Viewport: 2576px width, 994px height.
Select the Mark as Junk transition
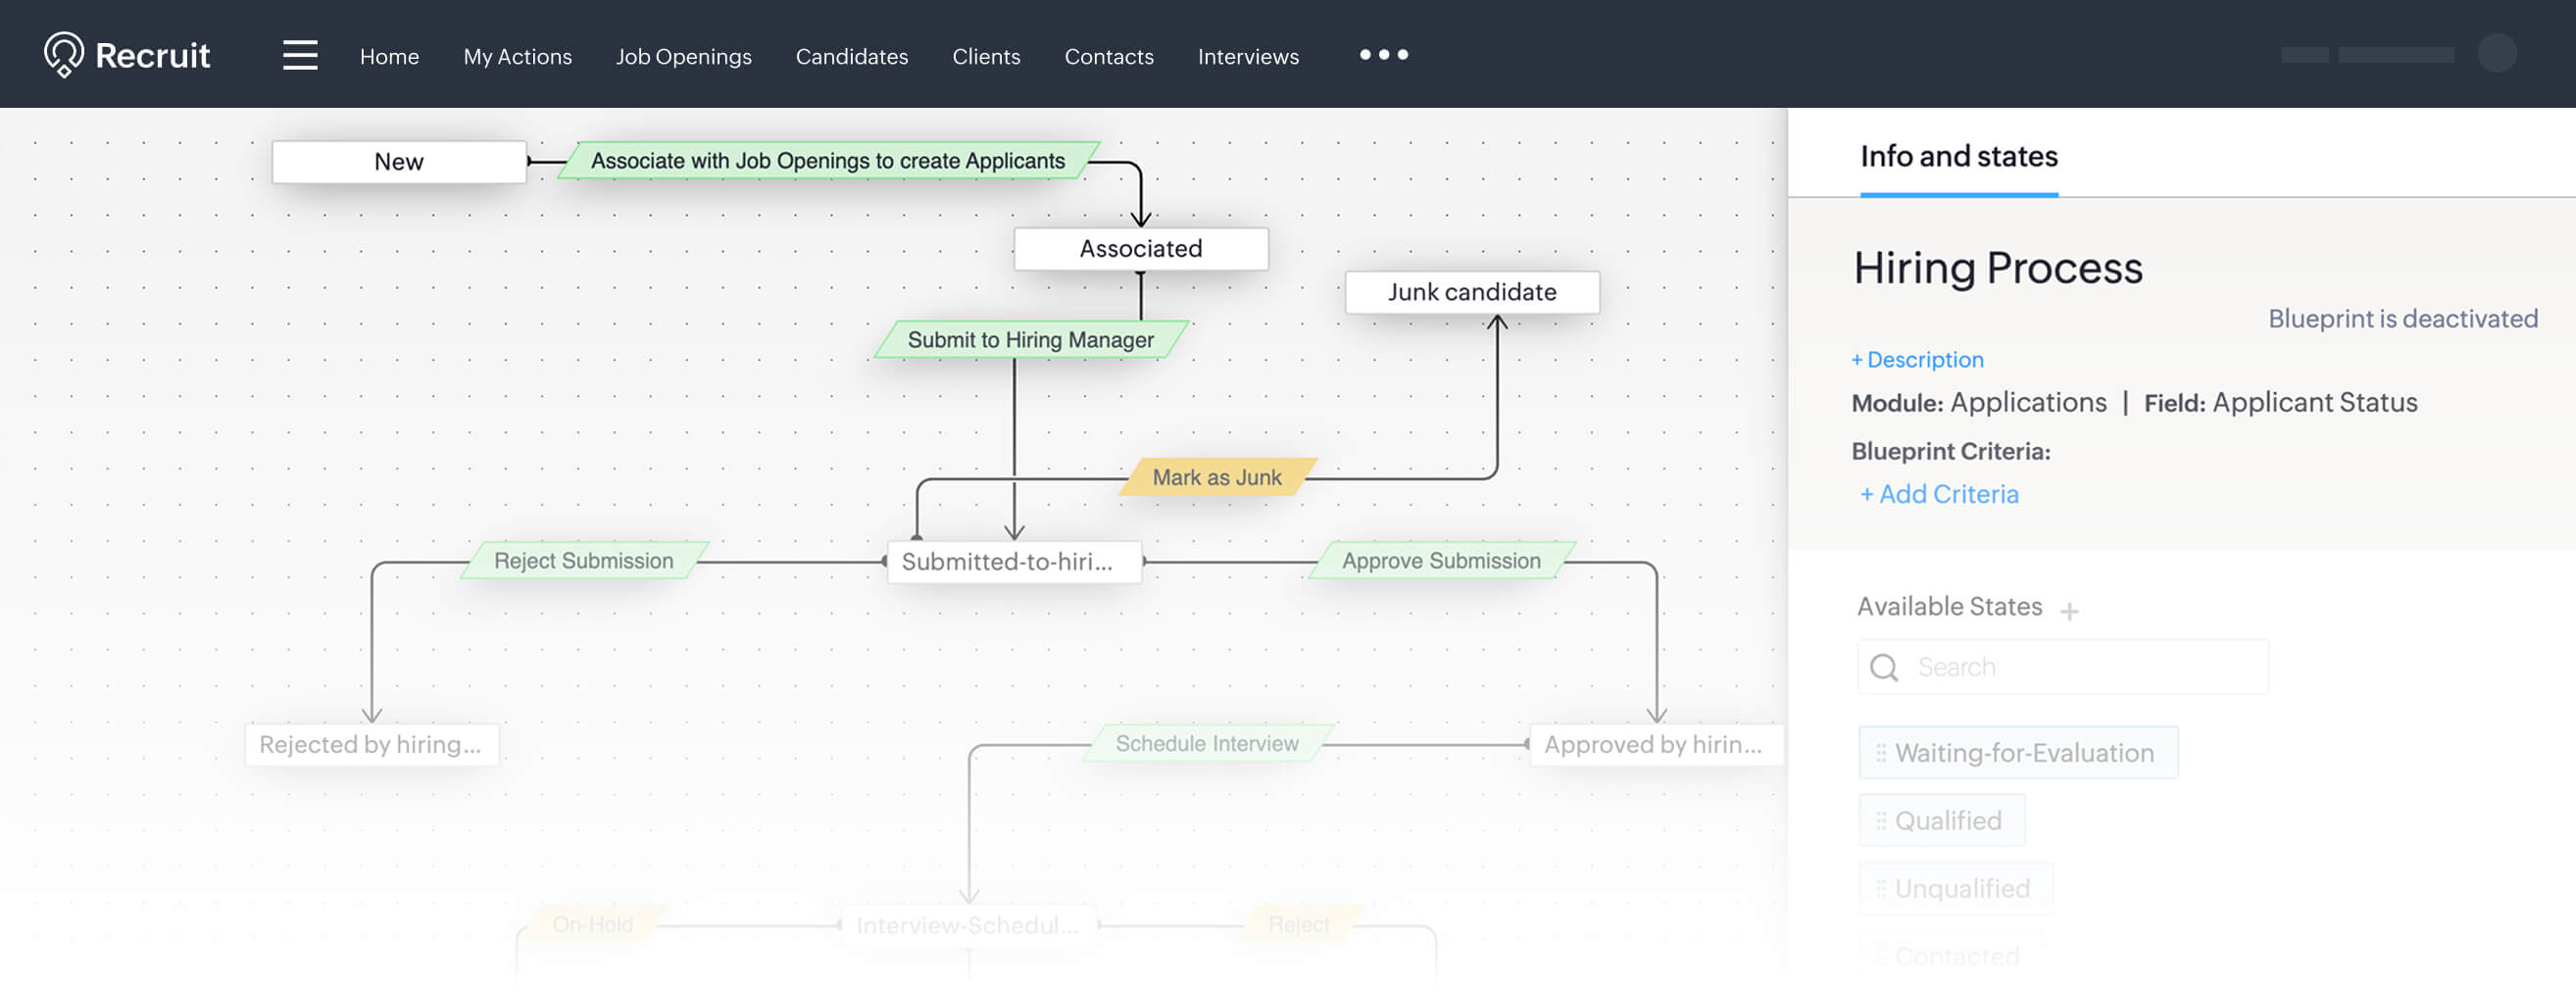click(1216, 478)
